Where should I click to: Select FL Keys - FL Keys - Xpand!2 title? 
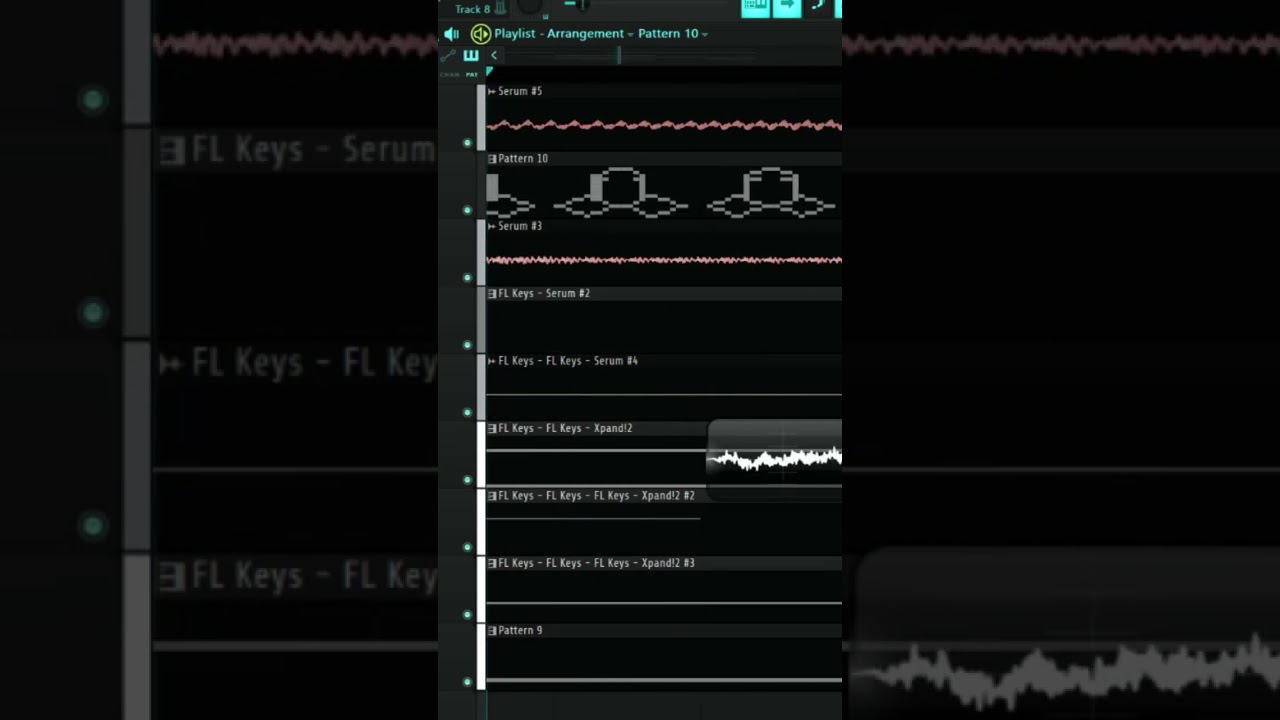click(565, 428)
